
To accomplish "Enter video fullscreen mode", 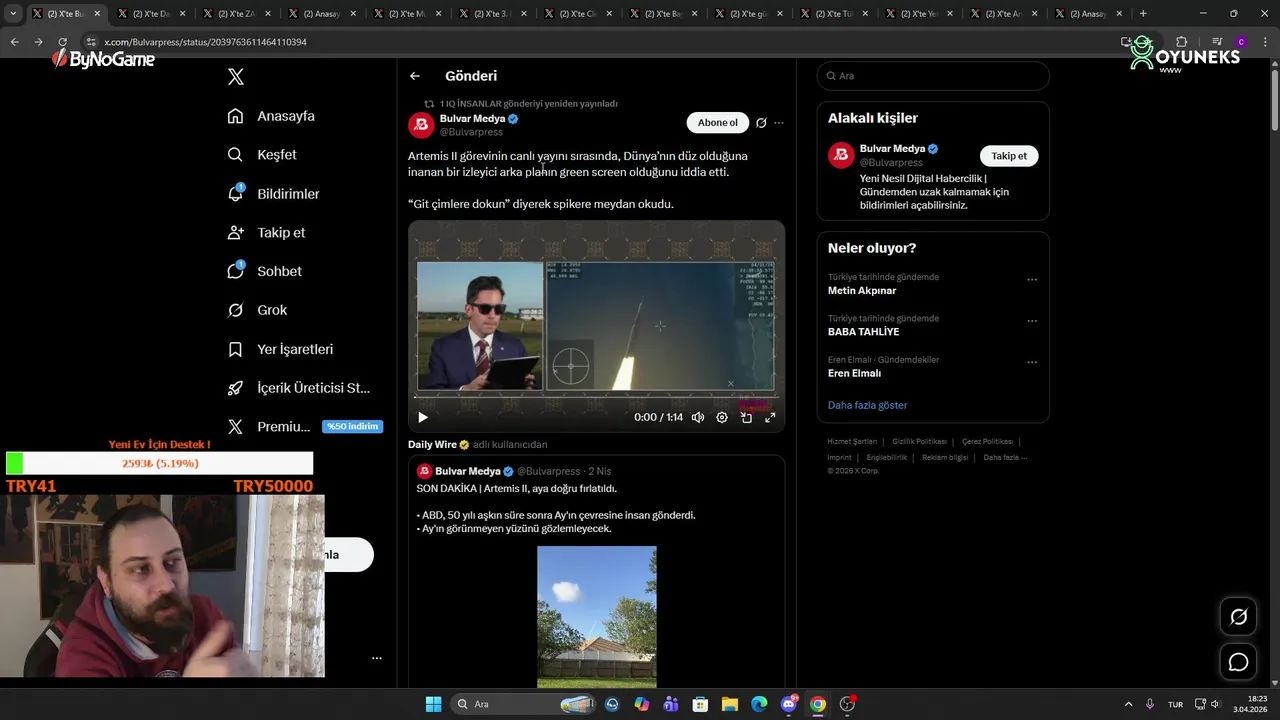I will pos(770,418).
